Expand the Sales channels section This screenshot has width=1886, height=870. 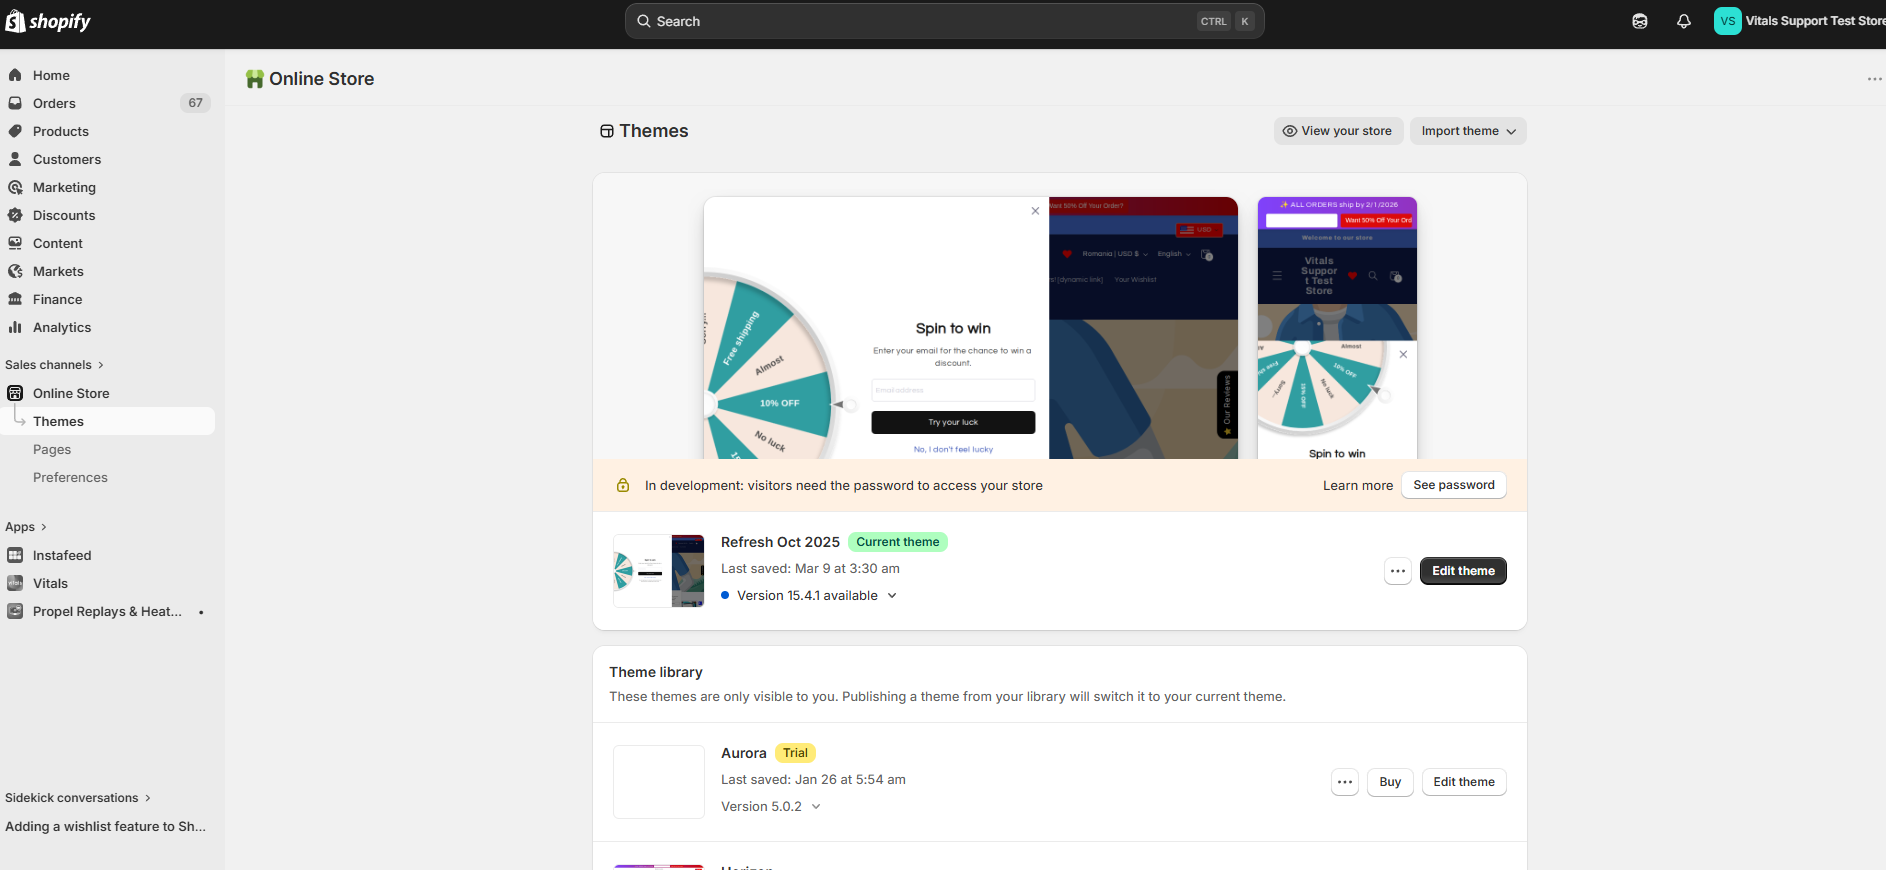pos(54,365)
